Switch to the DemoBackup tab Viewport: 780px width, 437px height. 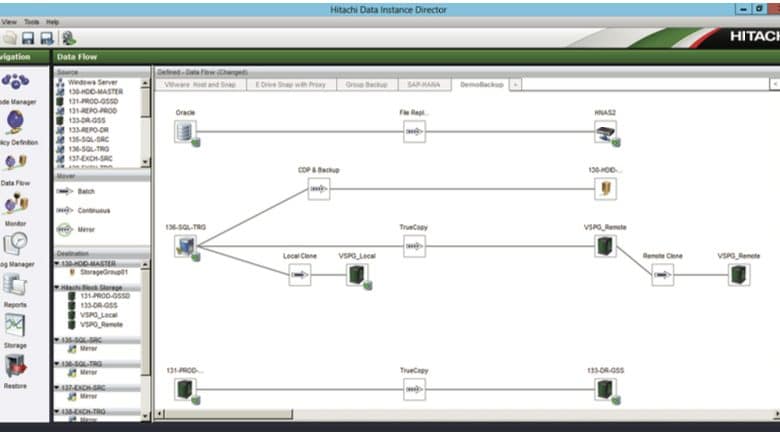point(481,85)
